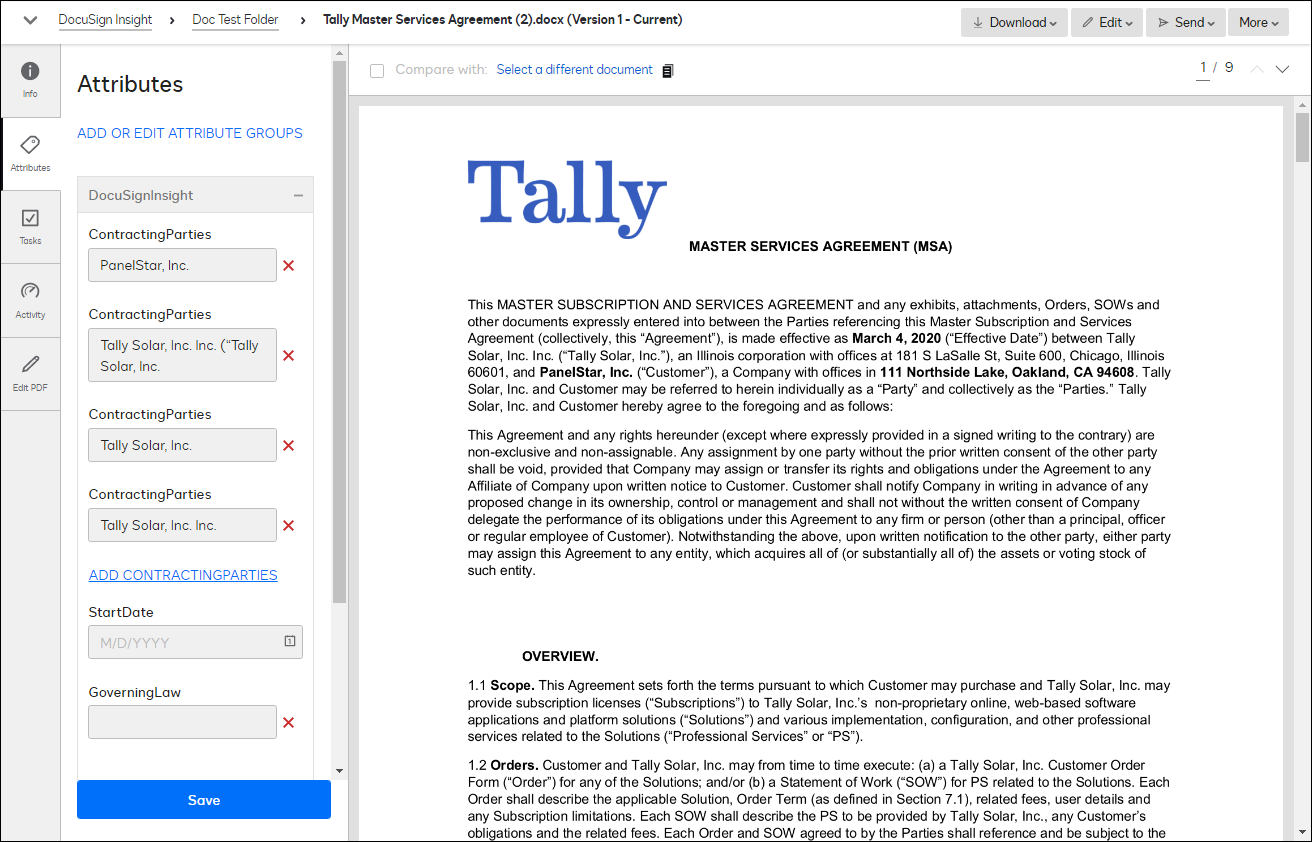Click ADD CONTRACTINGPARTIES link

[183, 575]
